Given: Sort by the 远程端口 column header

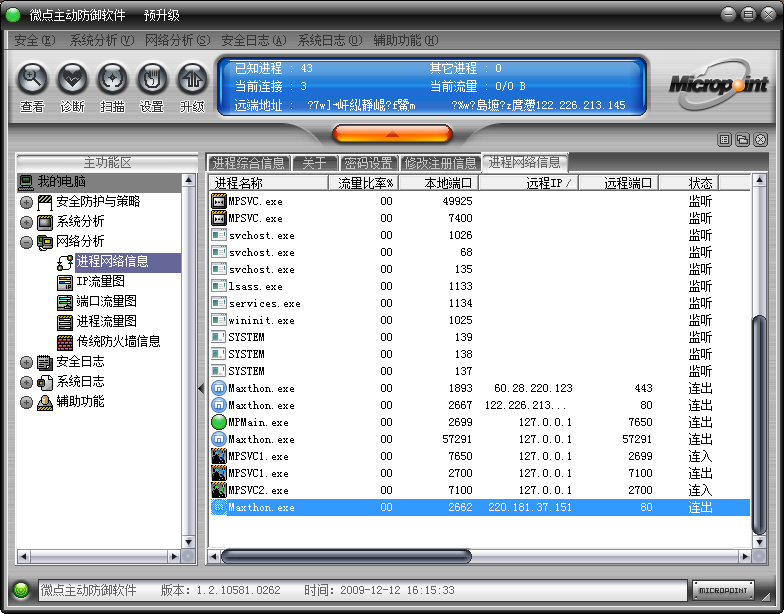Looking at the screenshot, I should [x=619, y=183].
